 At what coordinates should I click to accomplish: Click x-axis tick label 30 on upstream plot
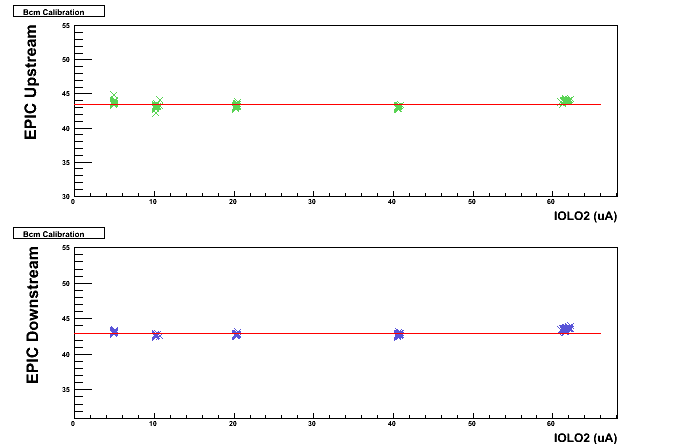(312, 202)
